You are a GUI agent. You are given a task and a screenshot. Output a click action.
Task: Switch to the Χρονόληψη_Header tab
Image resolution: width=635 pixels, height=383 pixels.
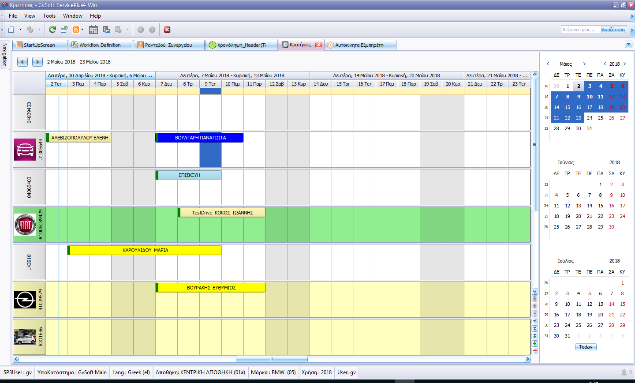click(242, 45)
